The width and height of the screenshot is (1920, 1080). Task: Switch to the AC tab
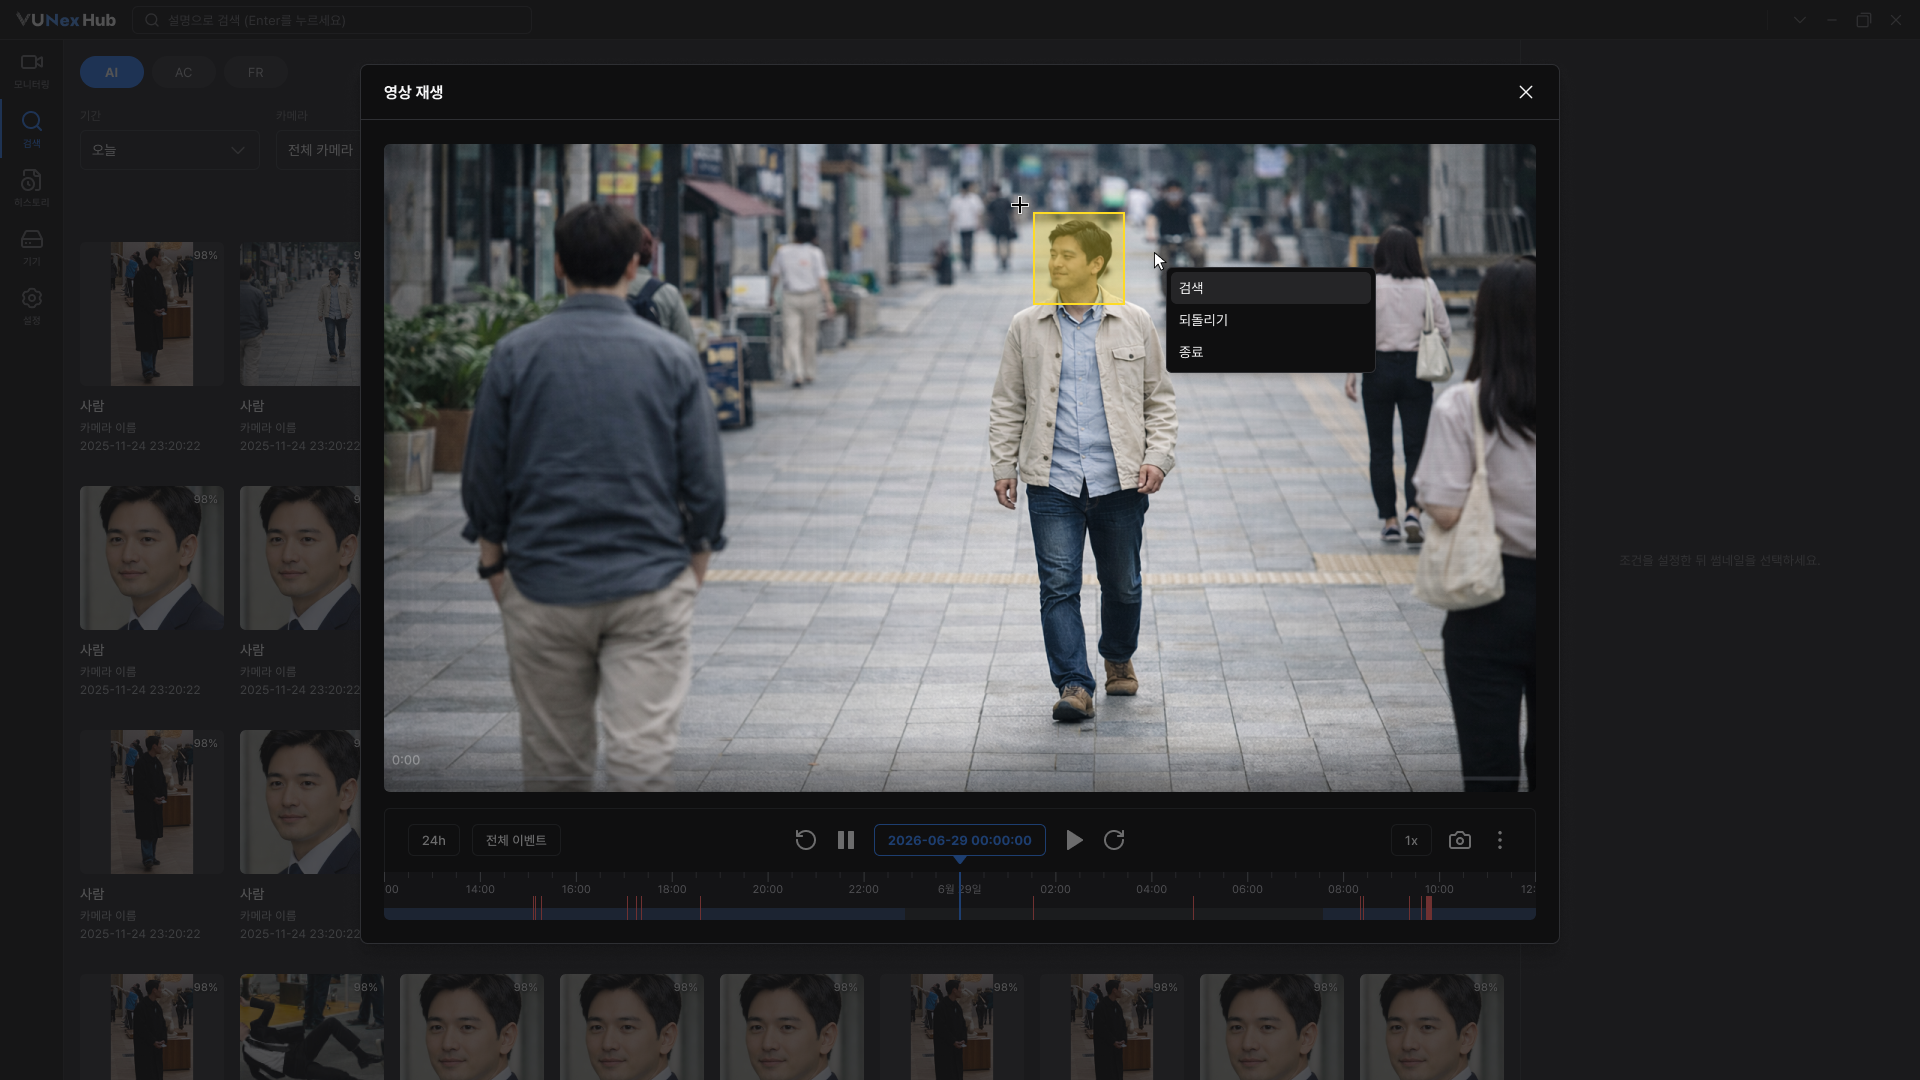[184, 72]
